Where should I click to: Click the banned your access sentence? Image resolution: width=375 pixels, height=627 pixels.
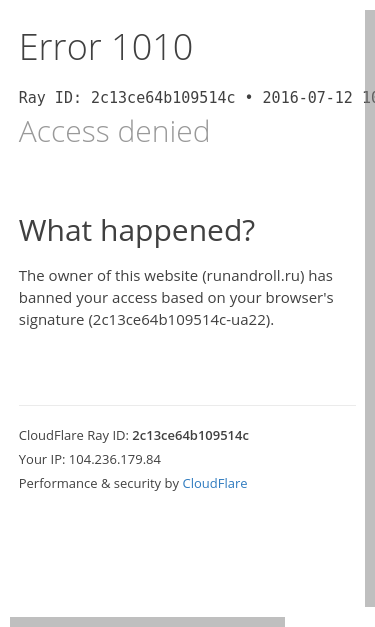point(176,298)
